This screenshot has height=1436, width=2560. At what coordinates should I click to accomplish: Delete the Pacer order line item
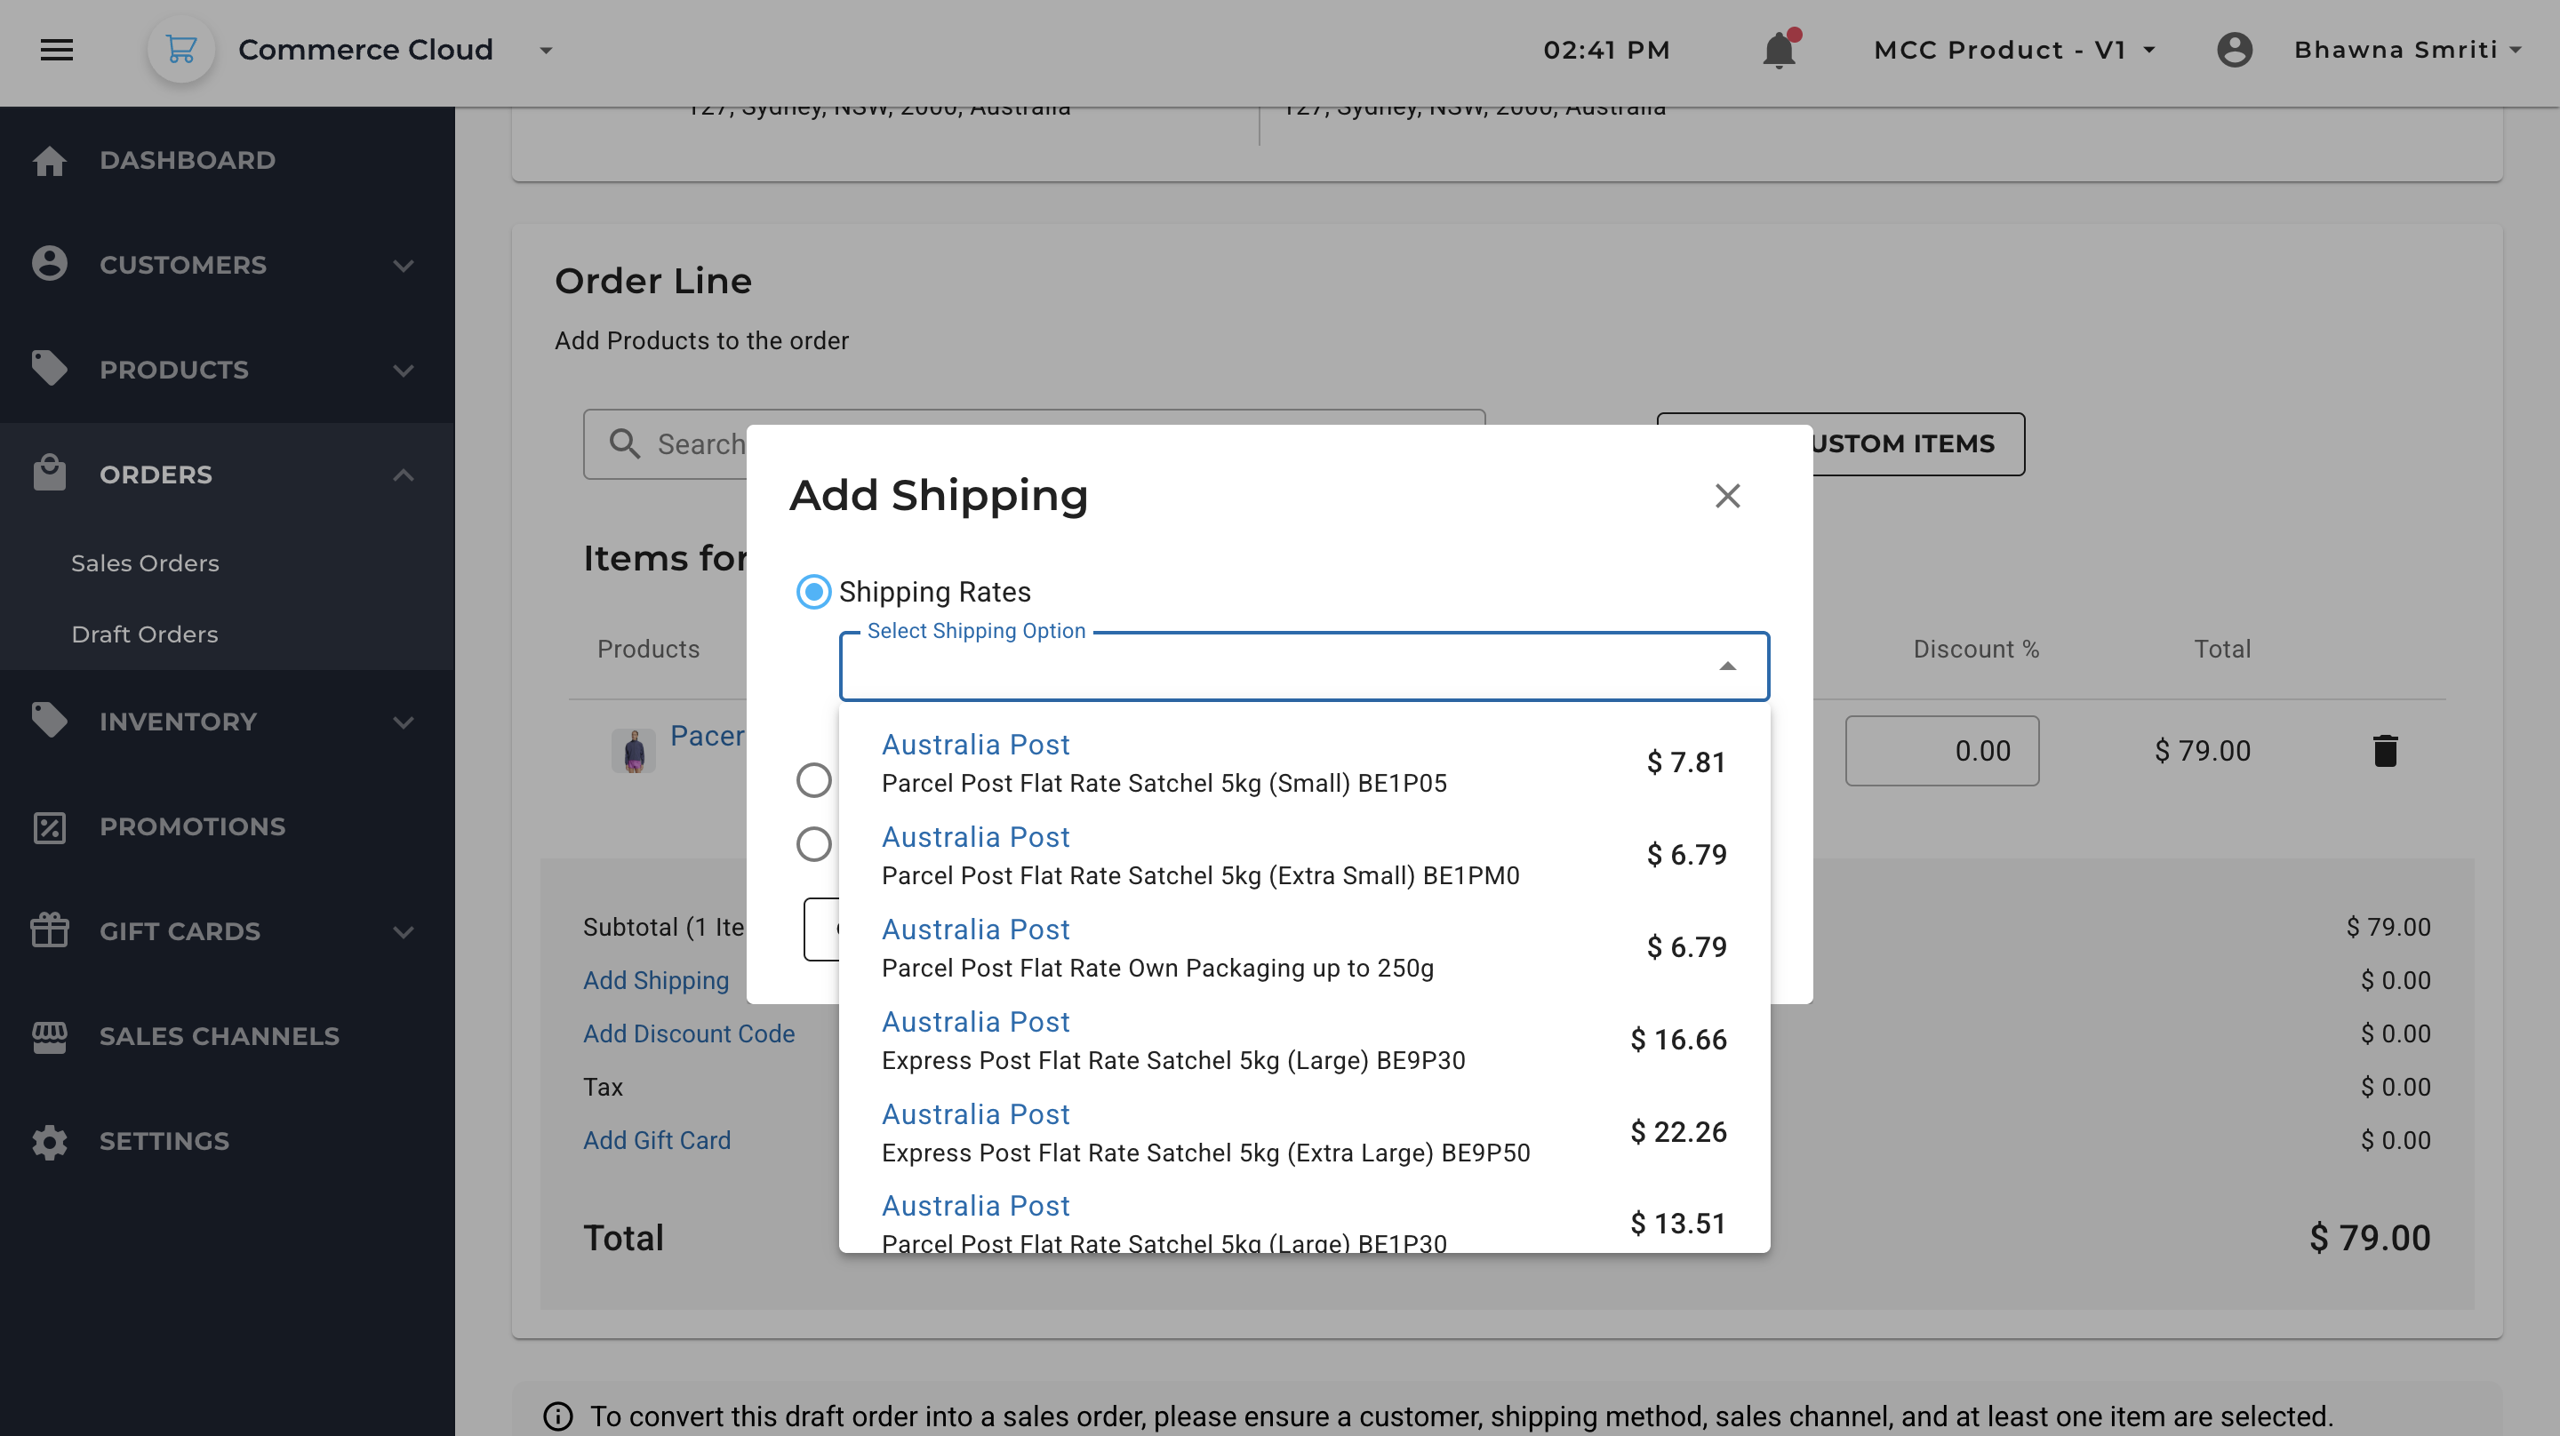(2385, 750)
